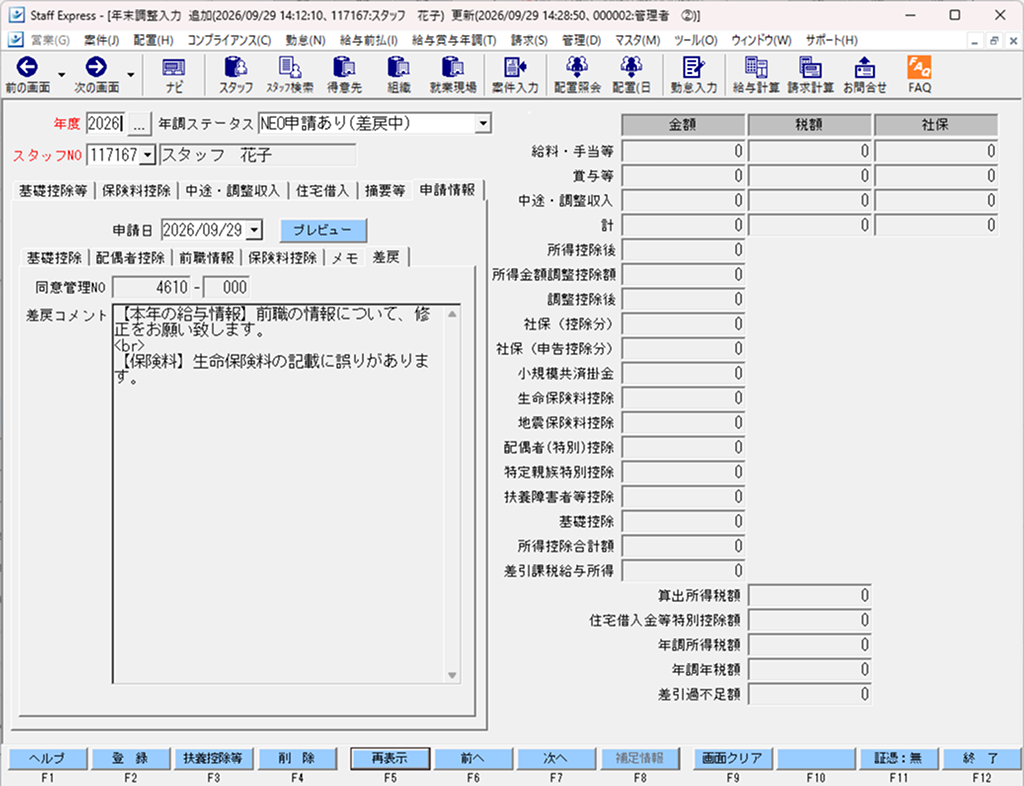1024x786 pixels.
Task: Select the メモ sub-tab
Action: (345, 258)
